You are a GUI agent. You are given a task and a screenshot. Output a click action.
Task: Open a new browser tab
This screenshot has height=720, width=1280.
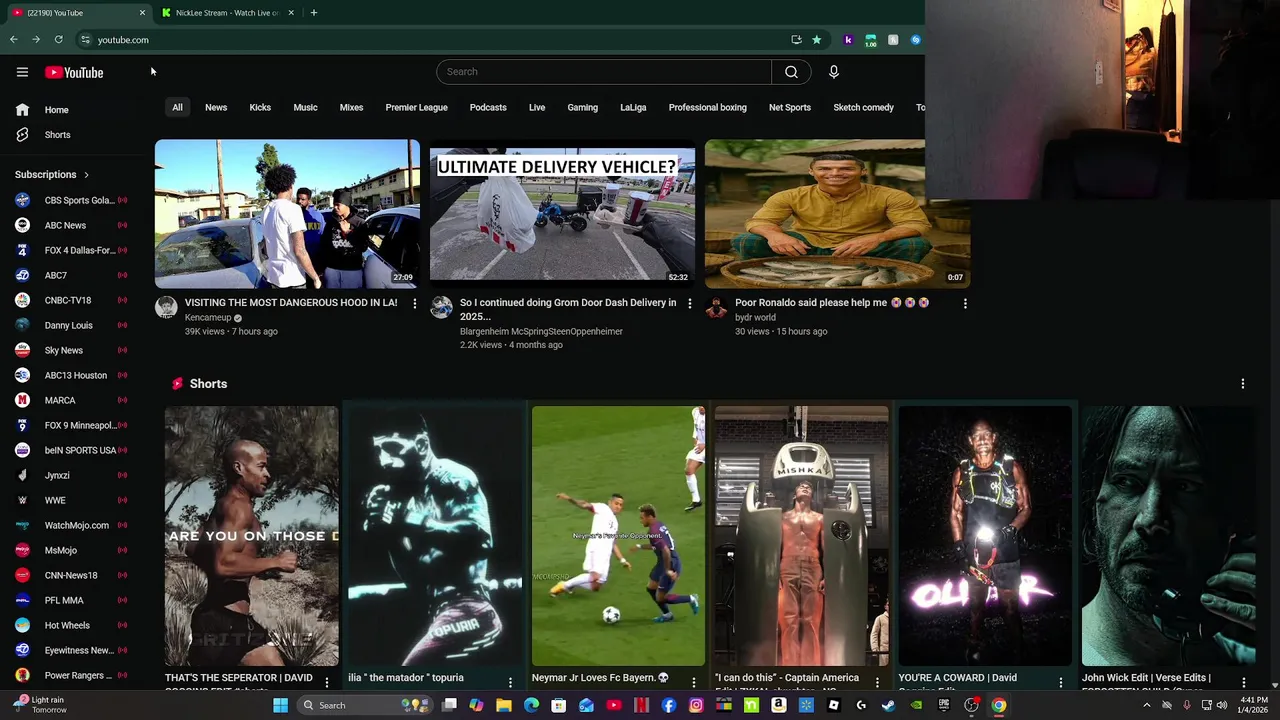tap(313, 13)
